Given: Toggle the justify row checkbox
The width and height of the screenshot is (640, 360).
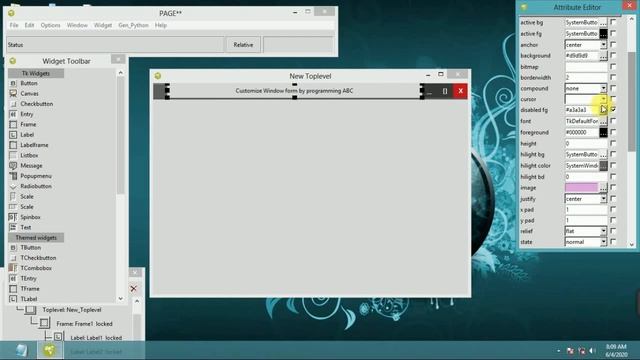Looking at the screenshot, I should (613, 198).
